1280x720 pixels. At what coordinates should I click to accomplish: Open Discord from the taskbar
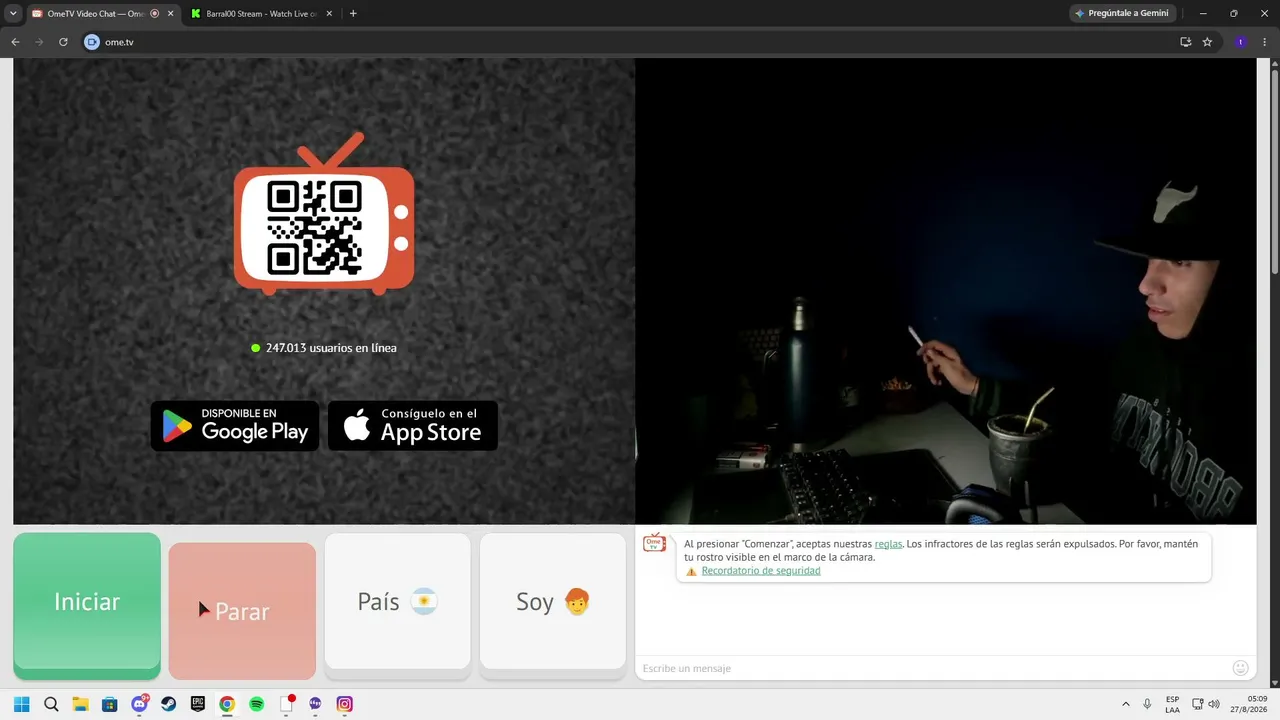click(139, 704)
